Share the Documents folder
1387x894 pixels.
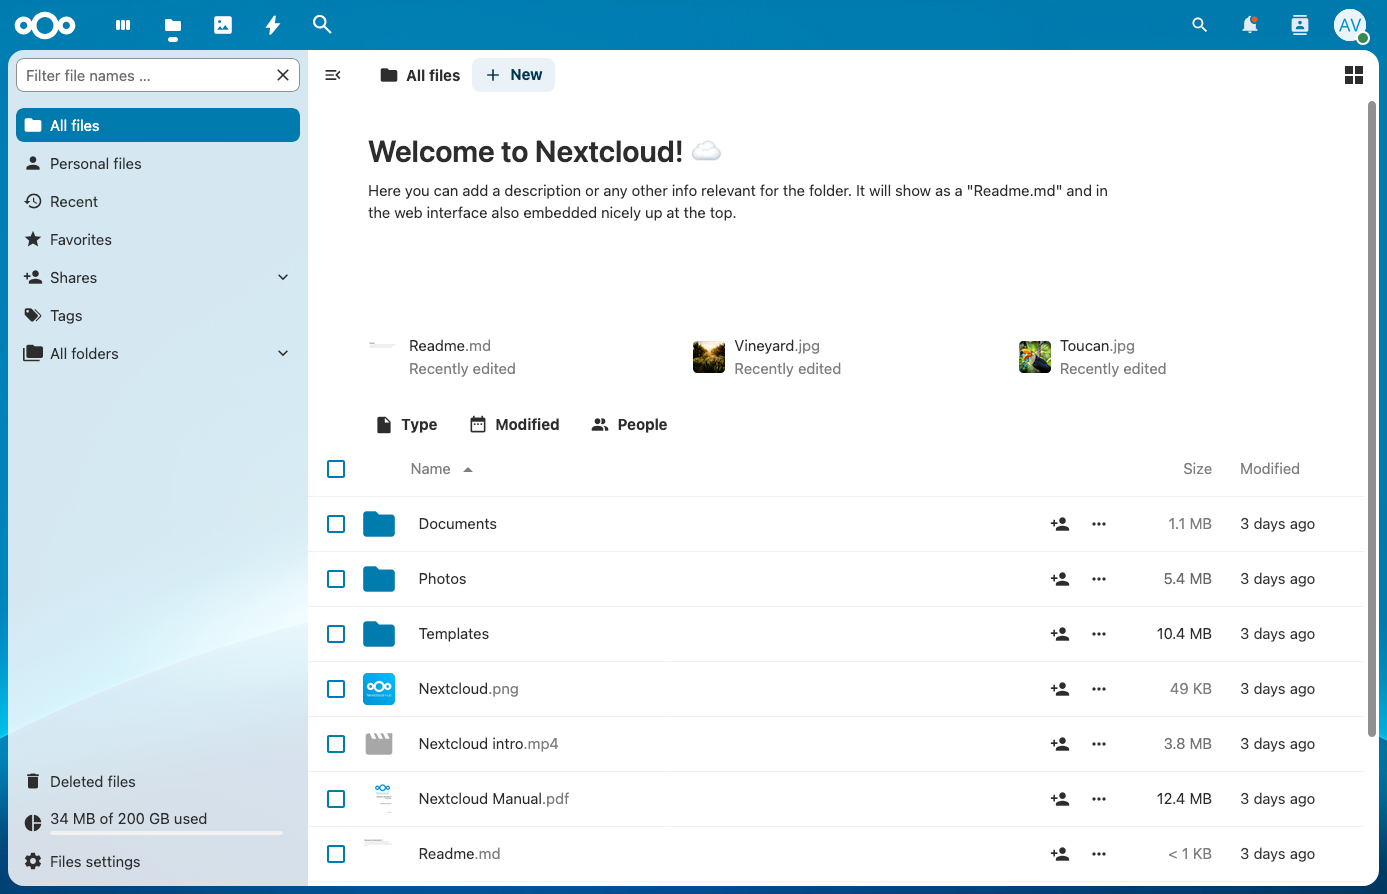pos(1060,524)
